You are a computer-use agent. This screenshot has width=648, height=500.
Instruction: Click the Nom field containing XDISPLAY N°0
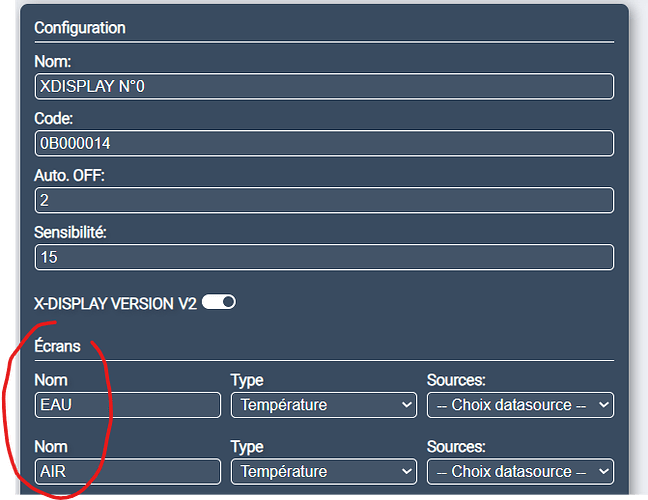click(x=323, y=87)
